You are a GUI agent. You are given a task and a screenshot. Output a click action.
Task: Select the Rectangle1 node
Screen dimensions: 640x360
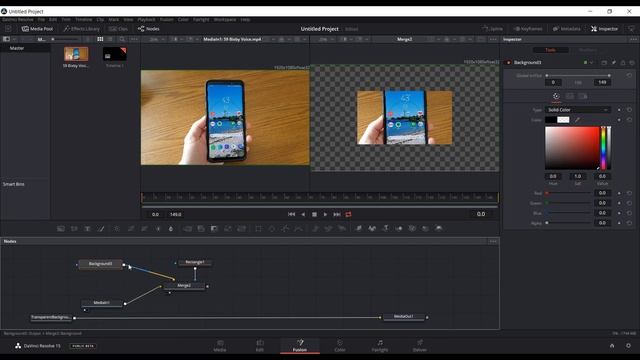click(195, 262)
